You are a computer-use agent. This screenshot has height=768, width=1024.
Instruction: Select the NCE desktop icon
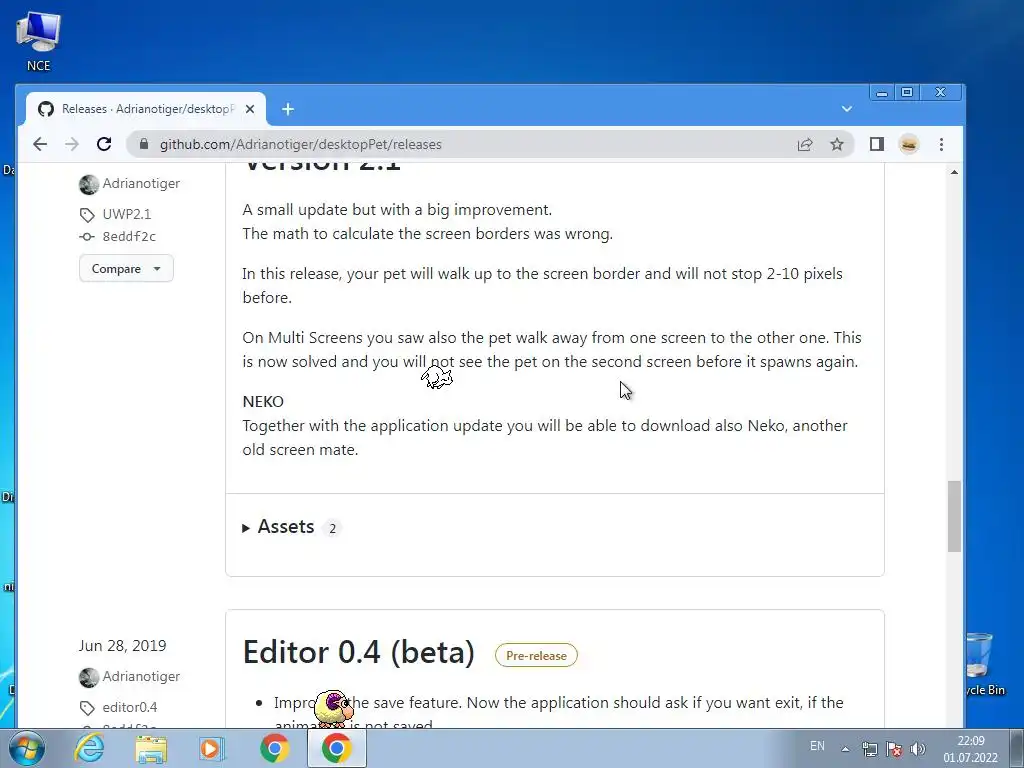tap(39, 41)
